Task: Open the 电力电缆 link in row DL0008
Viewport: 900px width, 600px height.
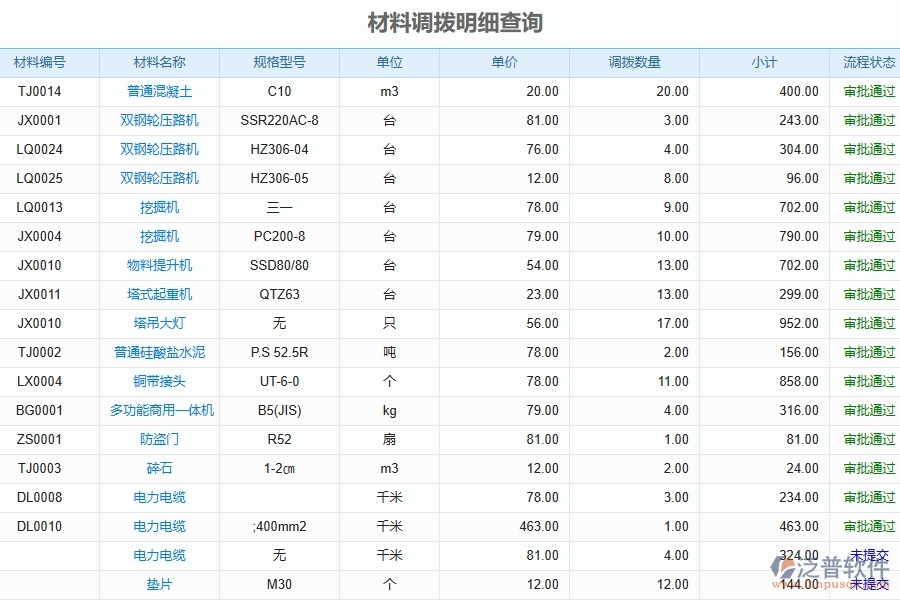Action: pos(158,497)
